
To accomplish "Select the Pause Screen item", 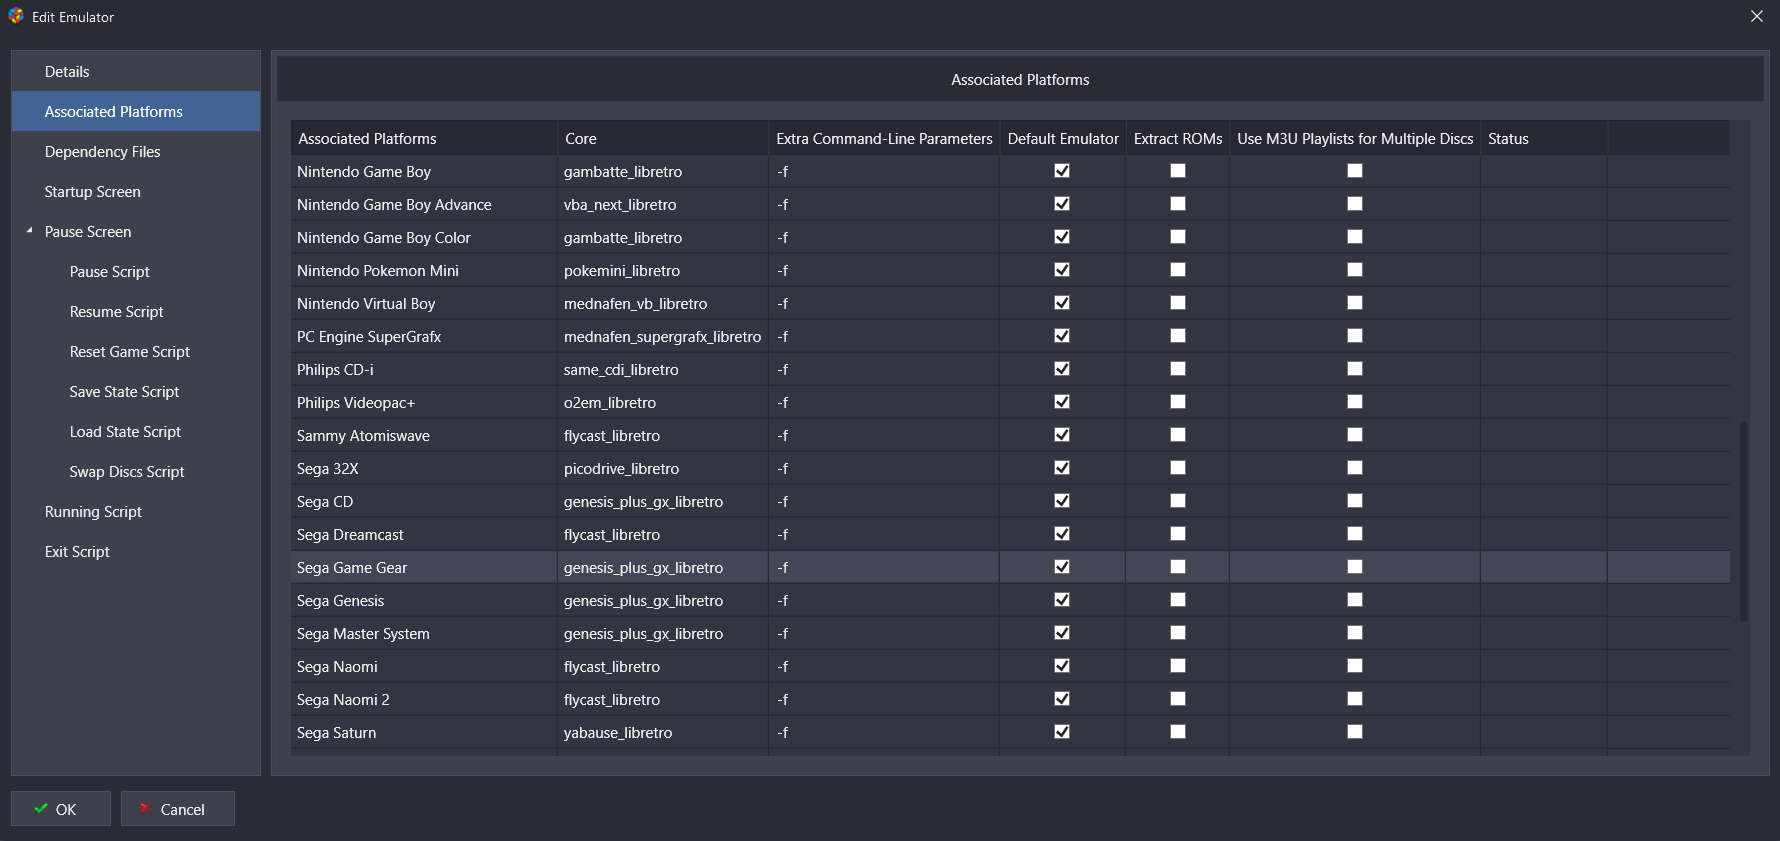I will pyautogui.click(x=136, y=232).
